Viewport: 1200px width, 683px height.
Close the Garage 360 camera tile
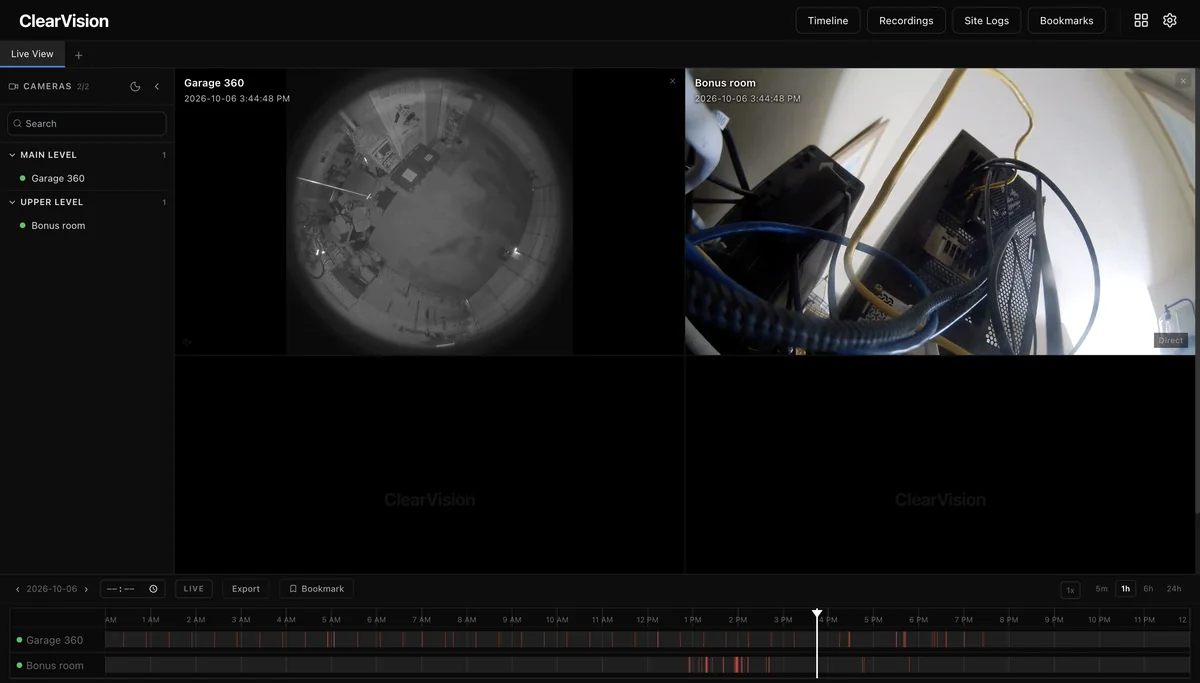tap(672, 81)
